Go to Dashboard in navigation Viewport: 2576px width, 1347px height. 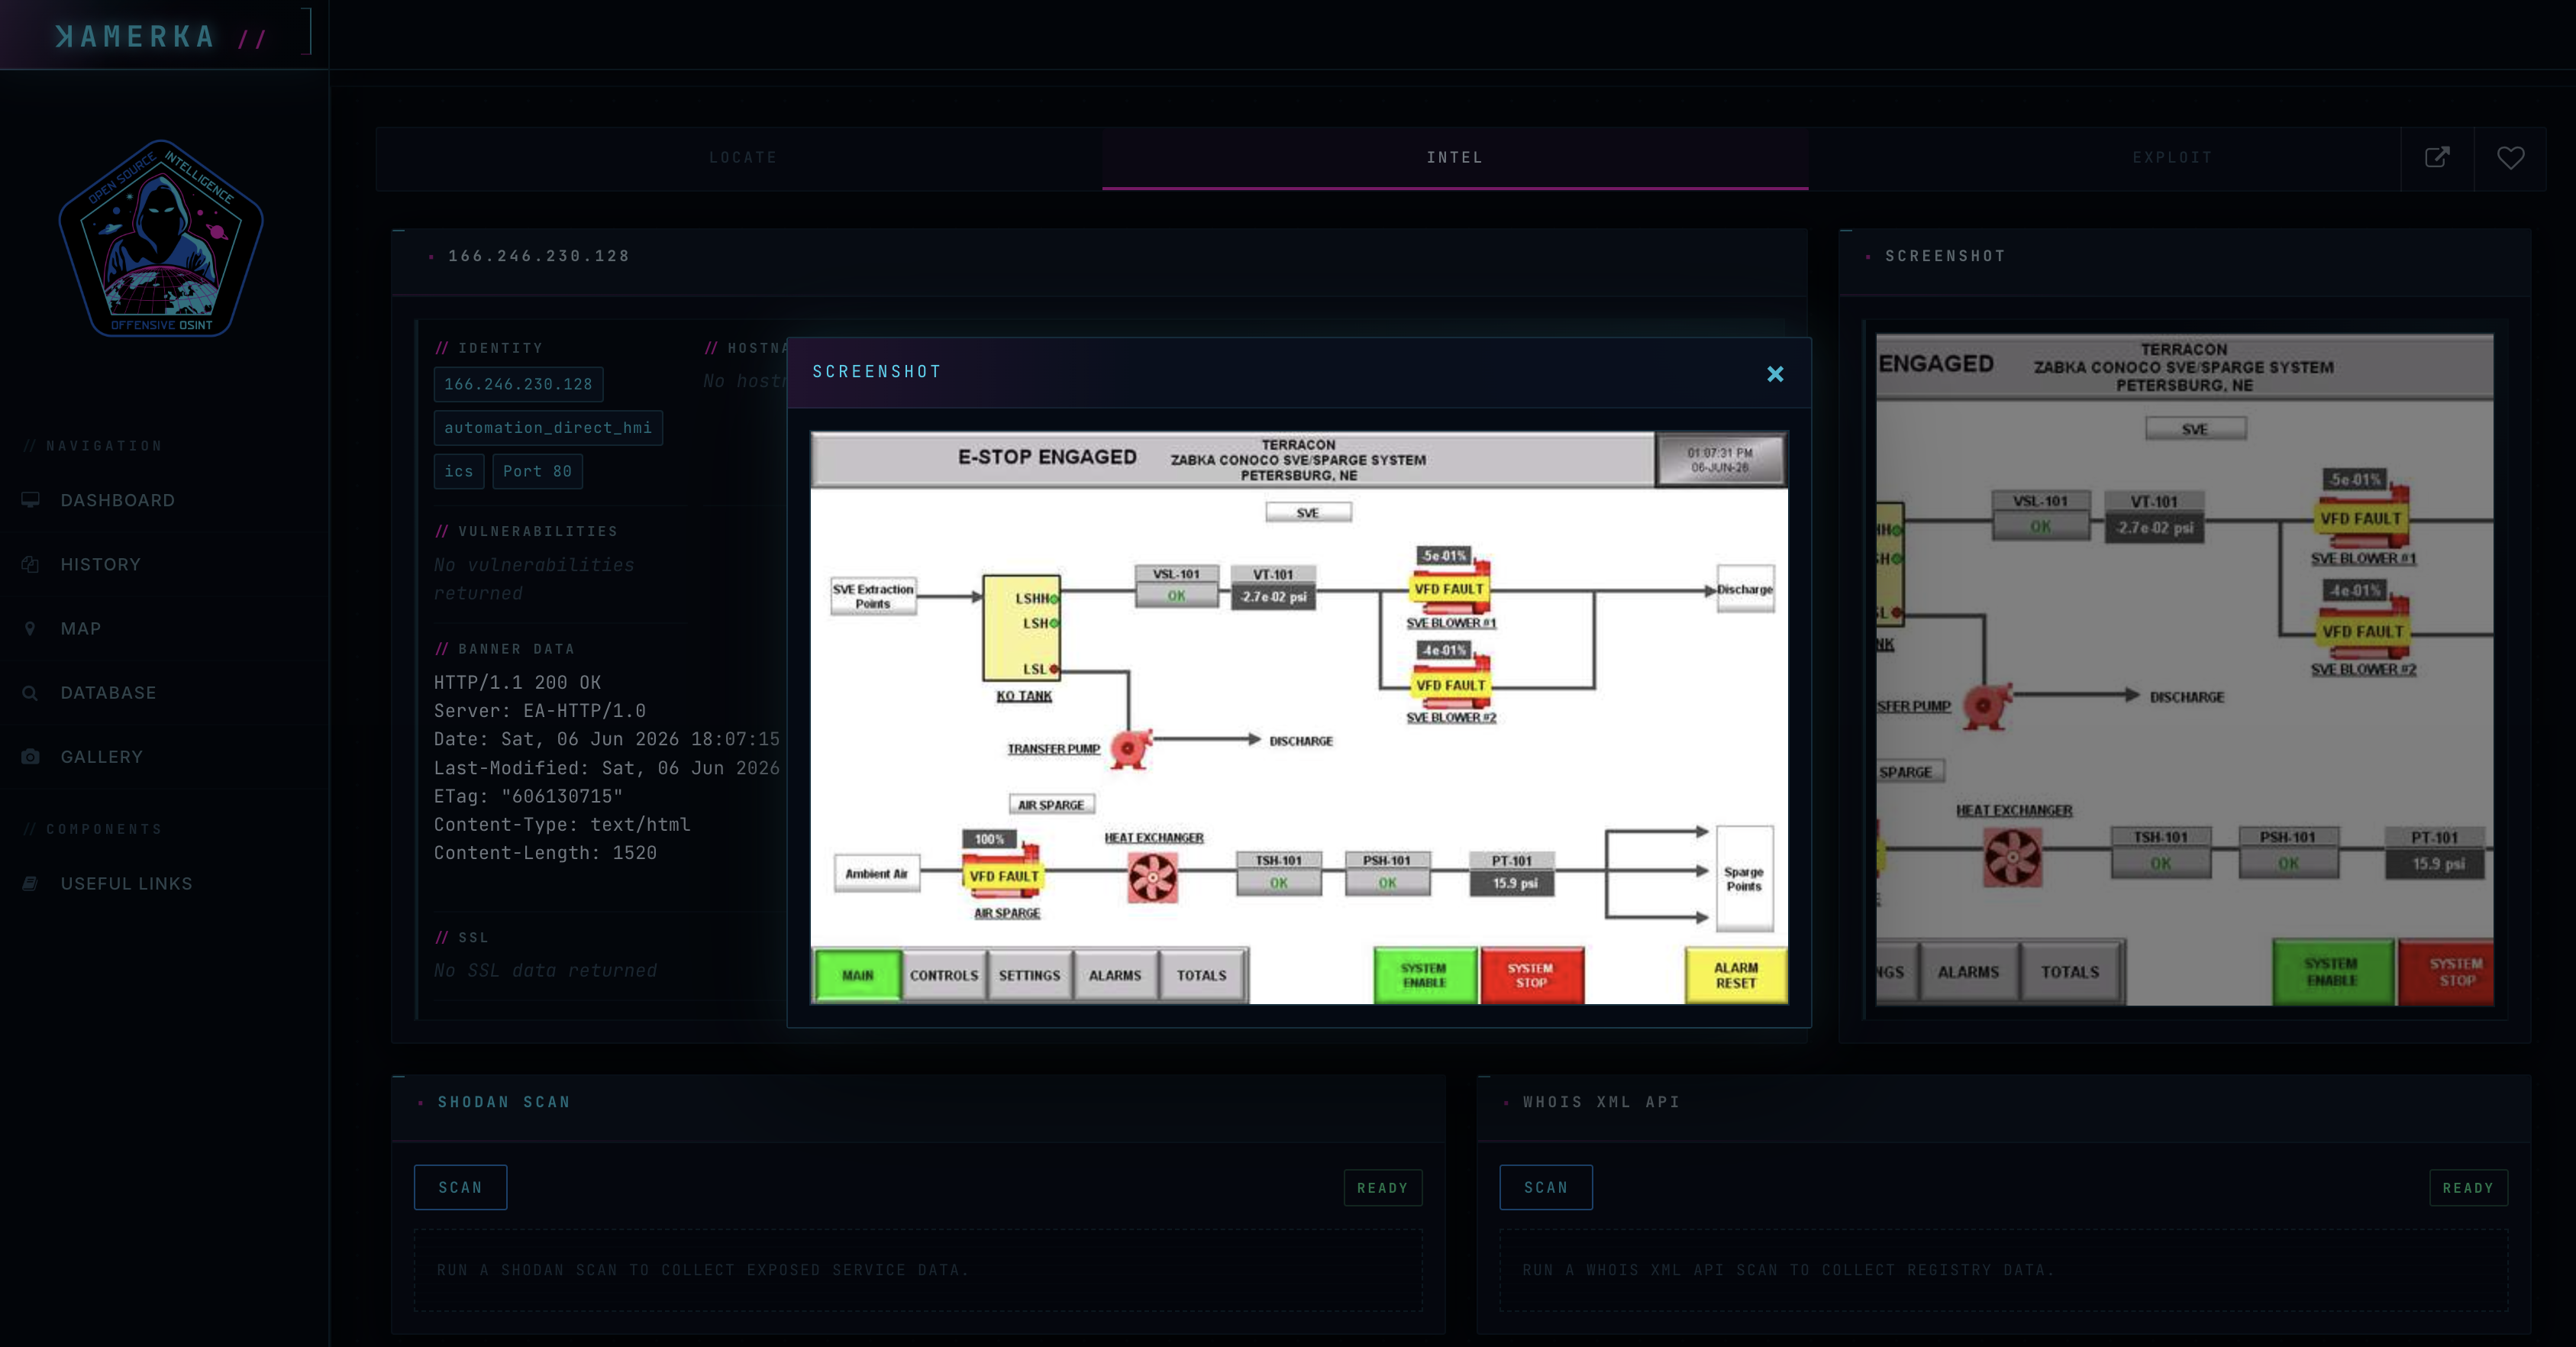click(x=117, y=500)
